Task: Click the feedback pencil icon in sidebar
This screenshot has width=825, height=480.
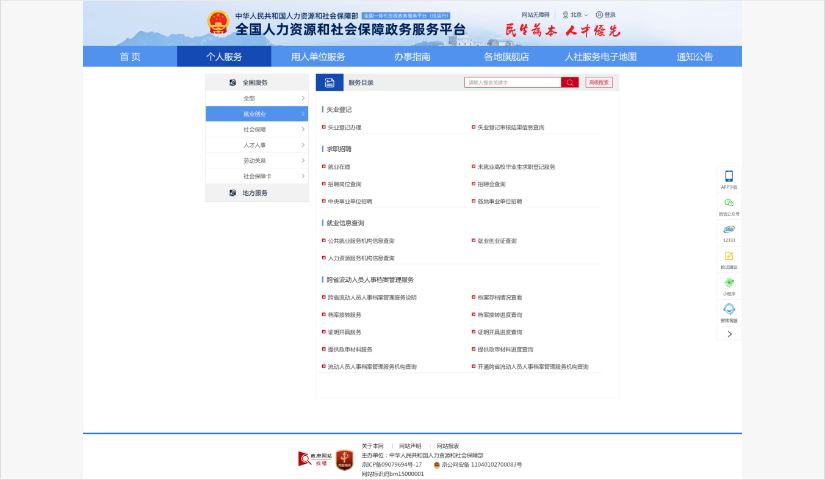Action: [x=729, y=257]
